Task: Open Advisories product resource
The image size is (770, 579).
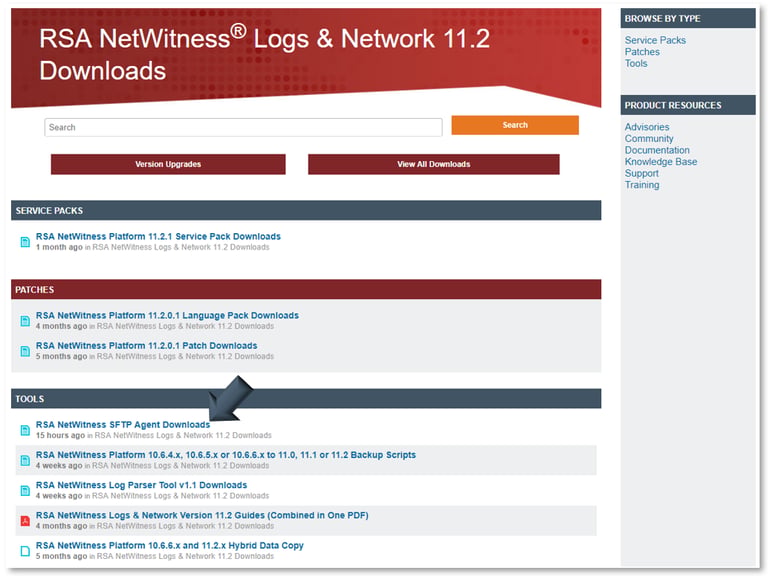Action: [x=647, y=127]
